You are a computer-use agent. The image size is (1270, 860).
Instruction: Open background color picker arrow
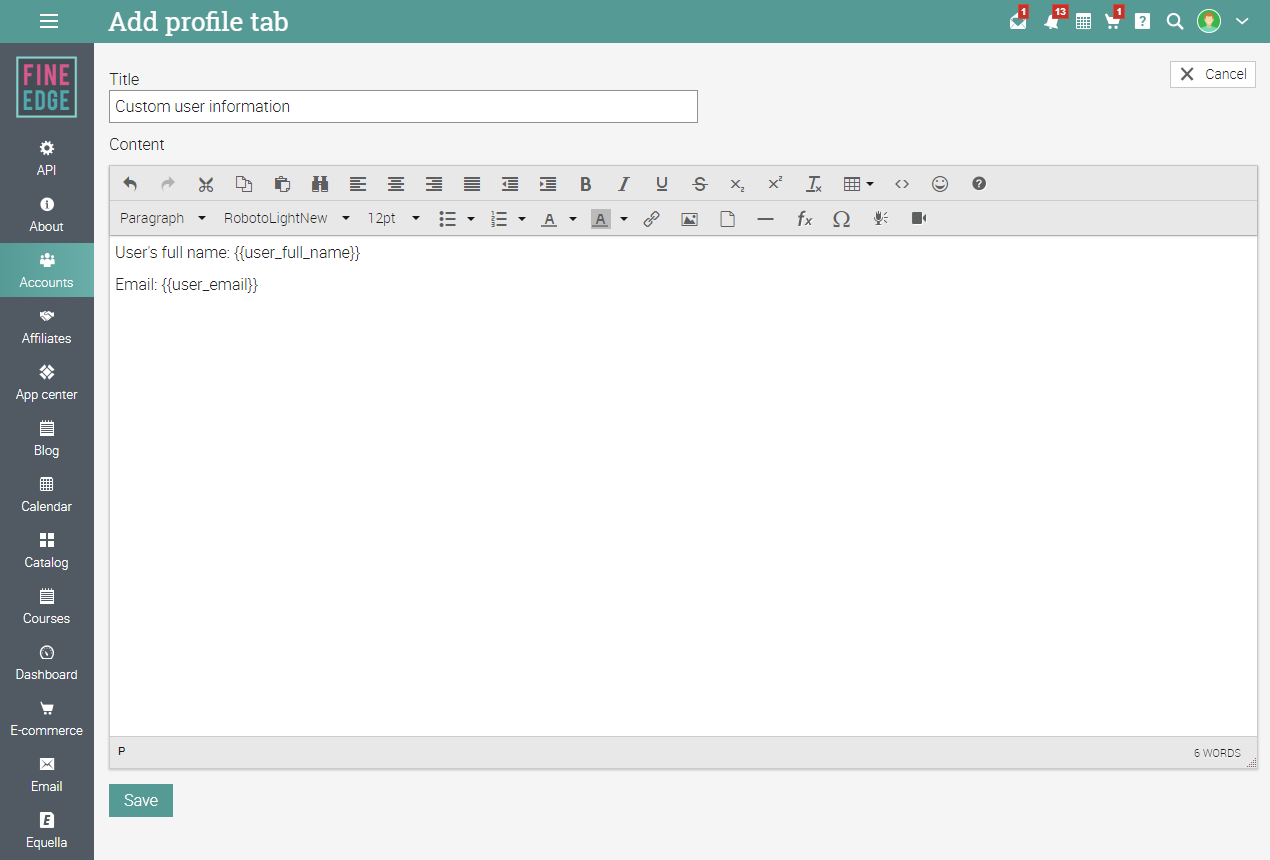[624, 219]
